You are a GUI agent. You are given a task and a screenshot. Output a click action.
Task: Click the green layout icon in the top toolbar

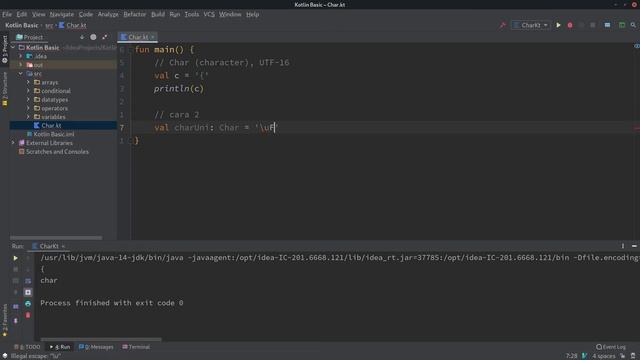coord(622,25)
